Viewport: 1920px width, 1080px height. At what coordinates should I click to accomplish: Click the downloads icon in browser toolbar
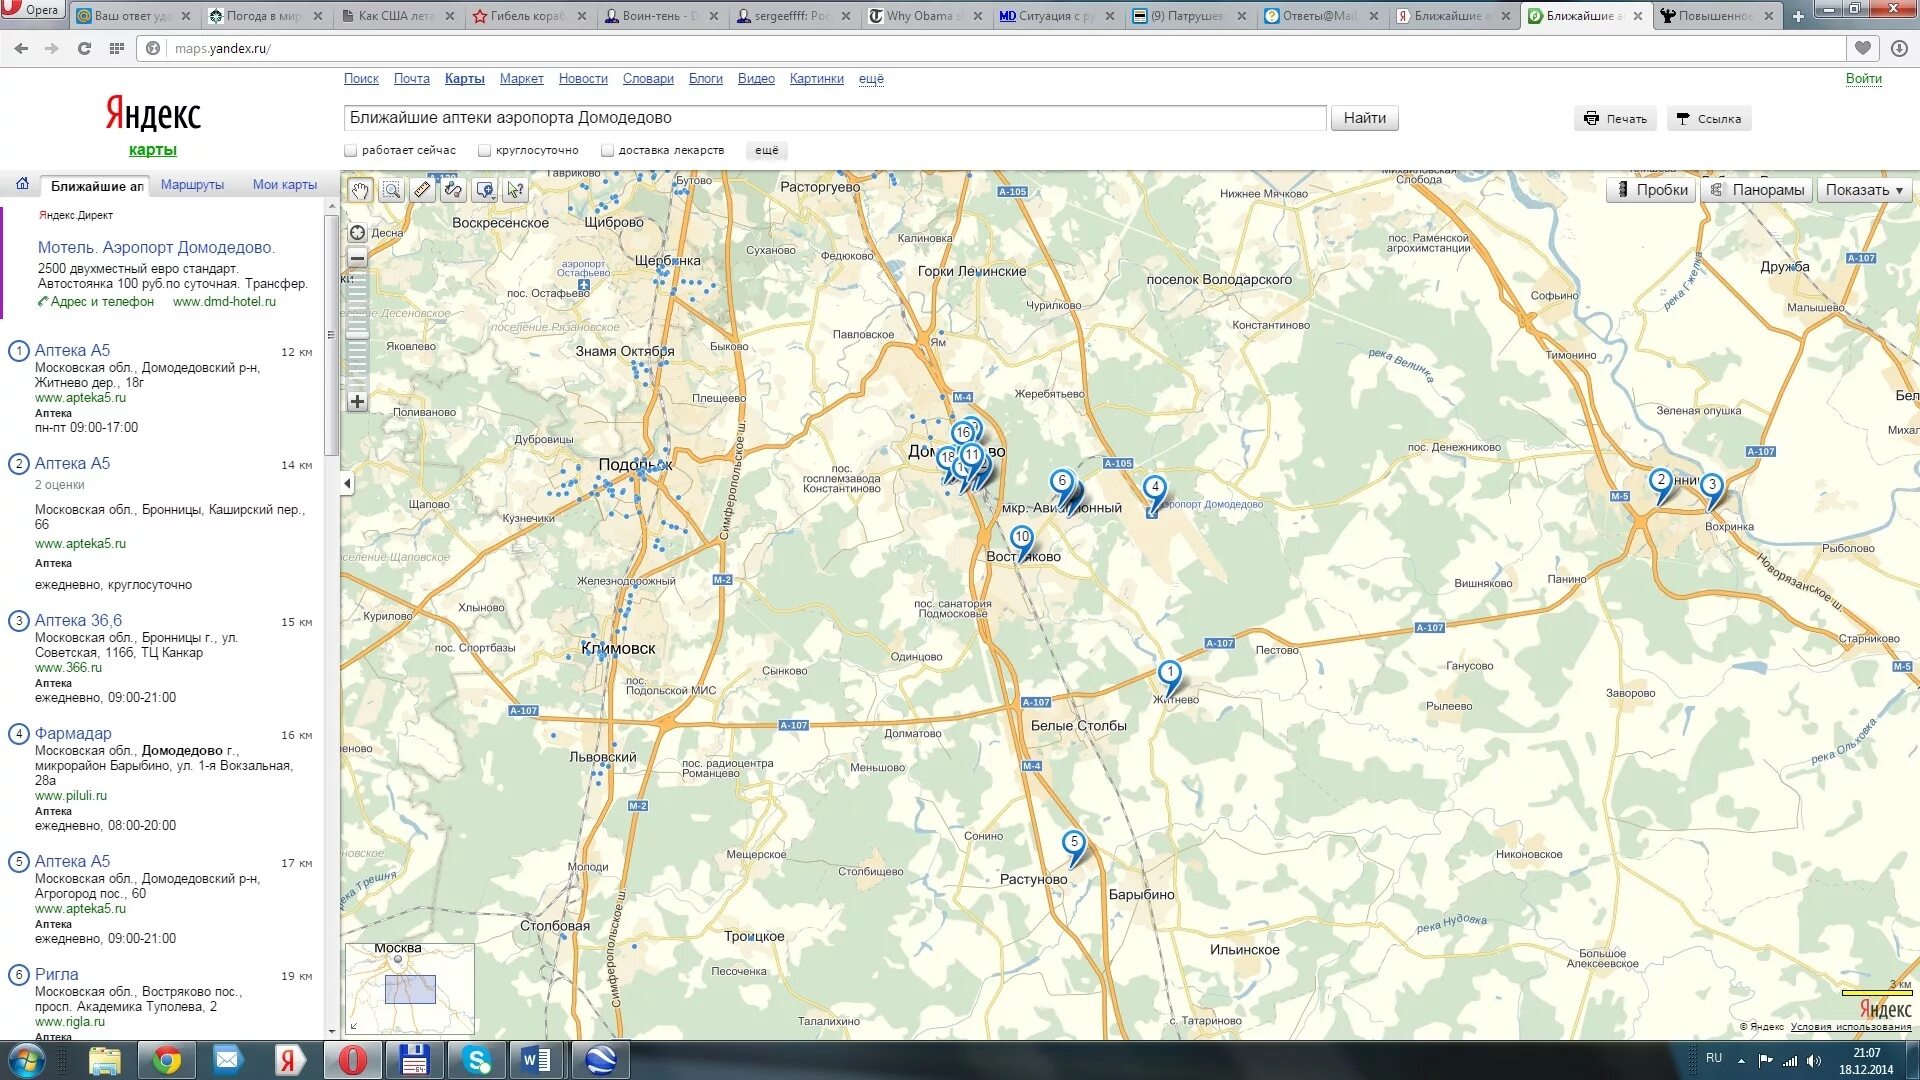pyautogui.click(x=1899, y=48)
